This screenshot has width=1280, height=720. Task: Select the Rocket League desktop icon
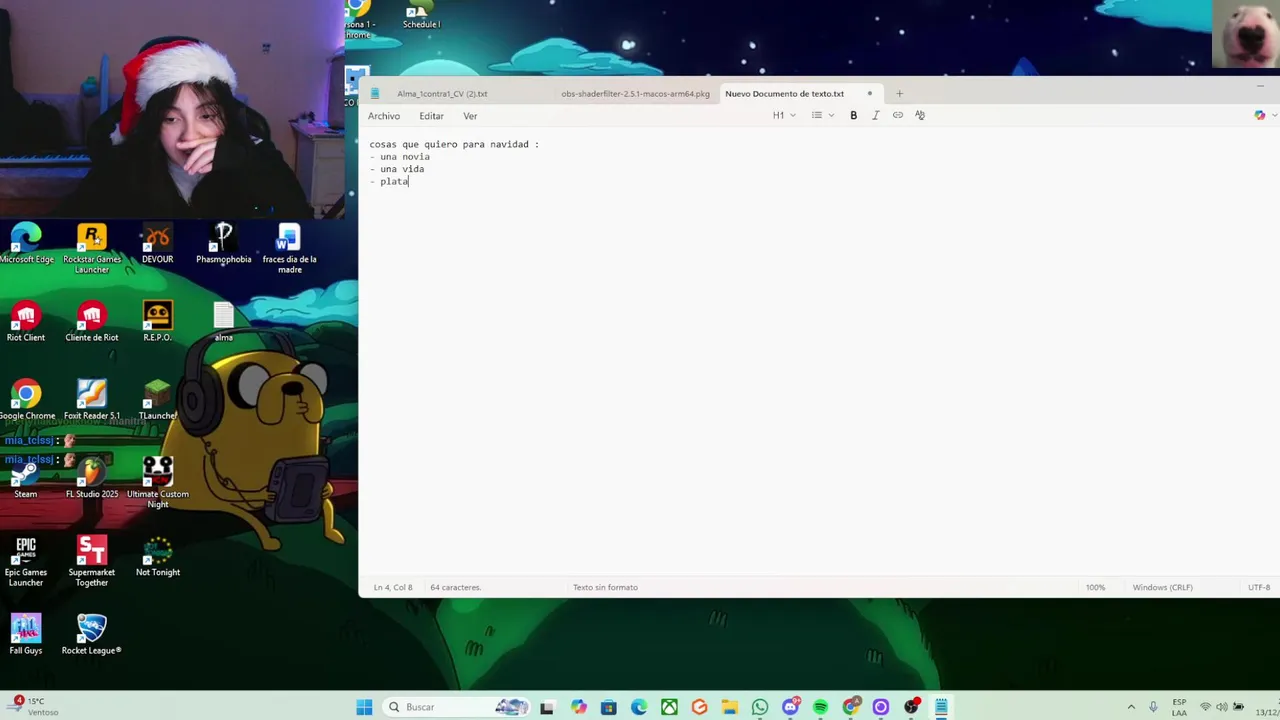[92, 634]
